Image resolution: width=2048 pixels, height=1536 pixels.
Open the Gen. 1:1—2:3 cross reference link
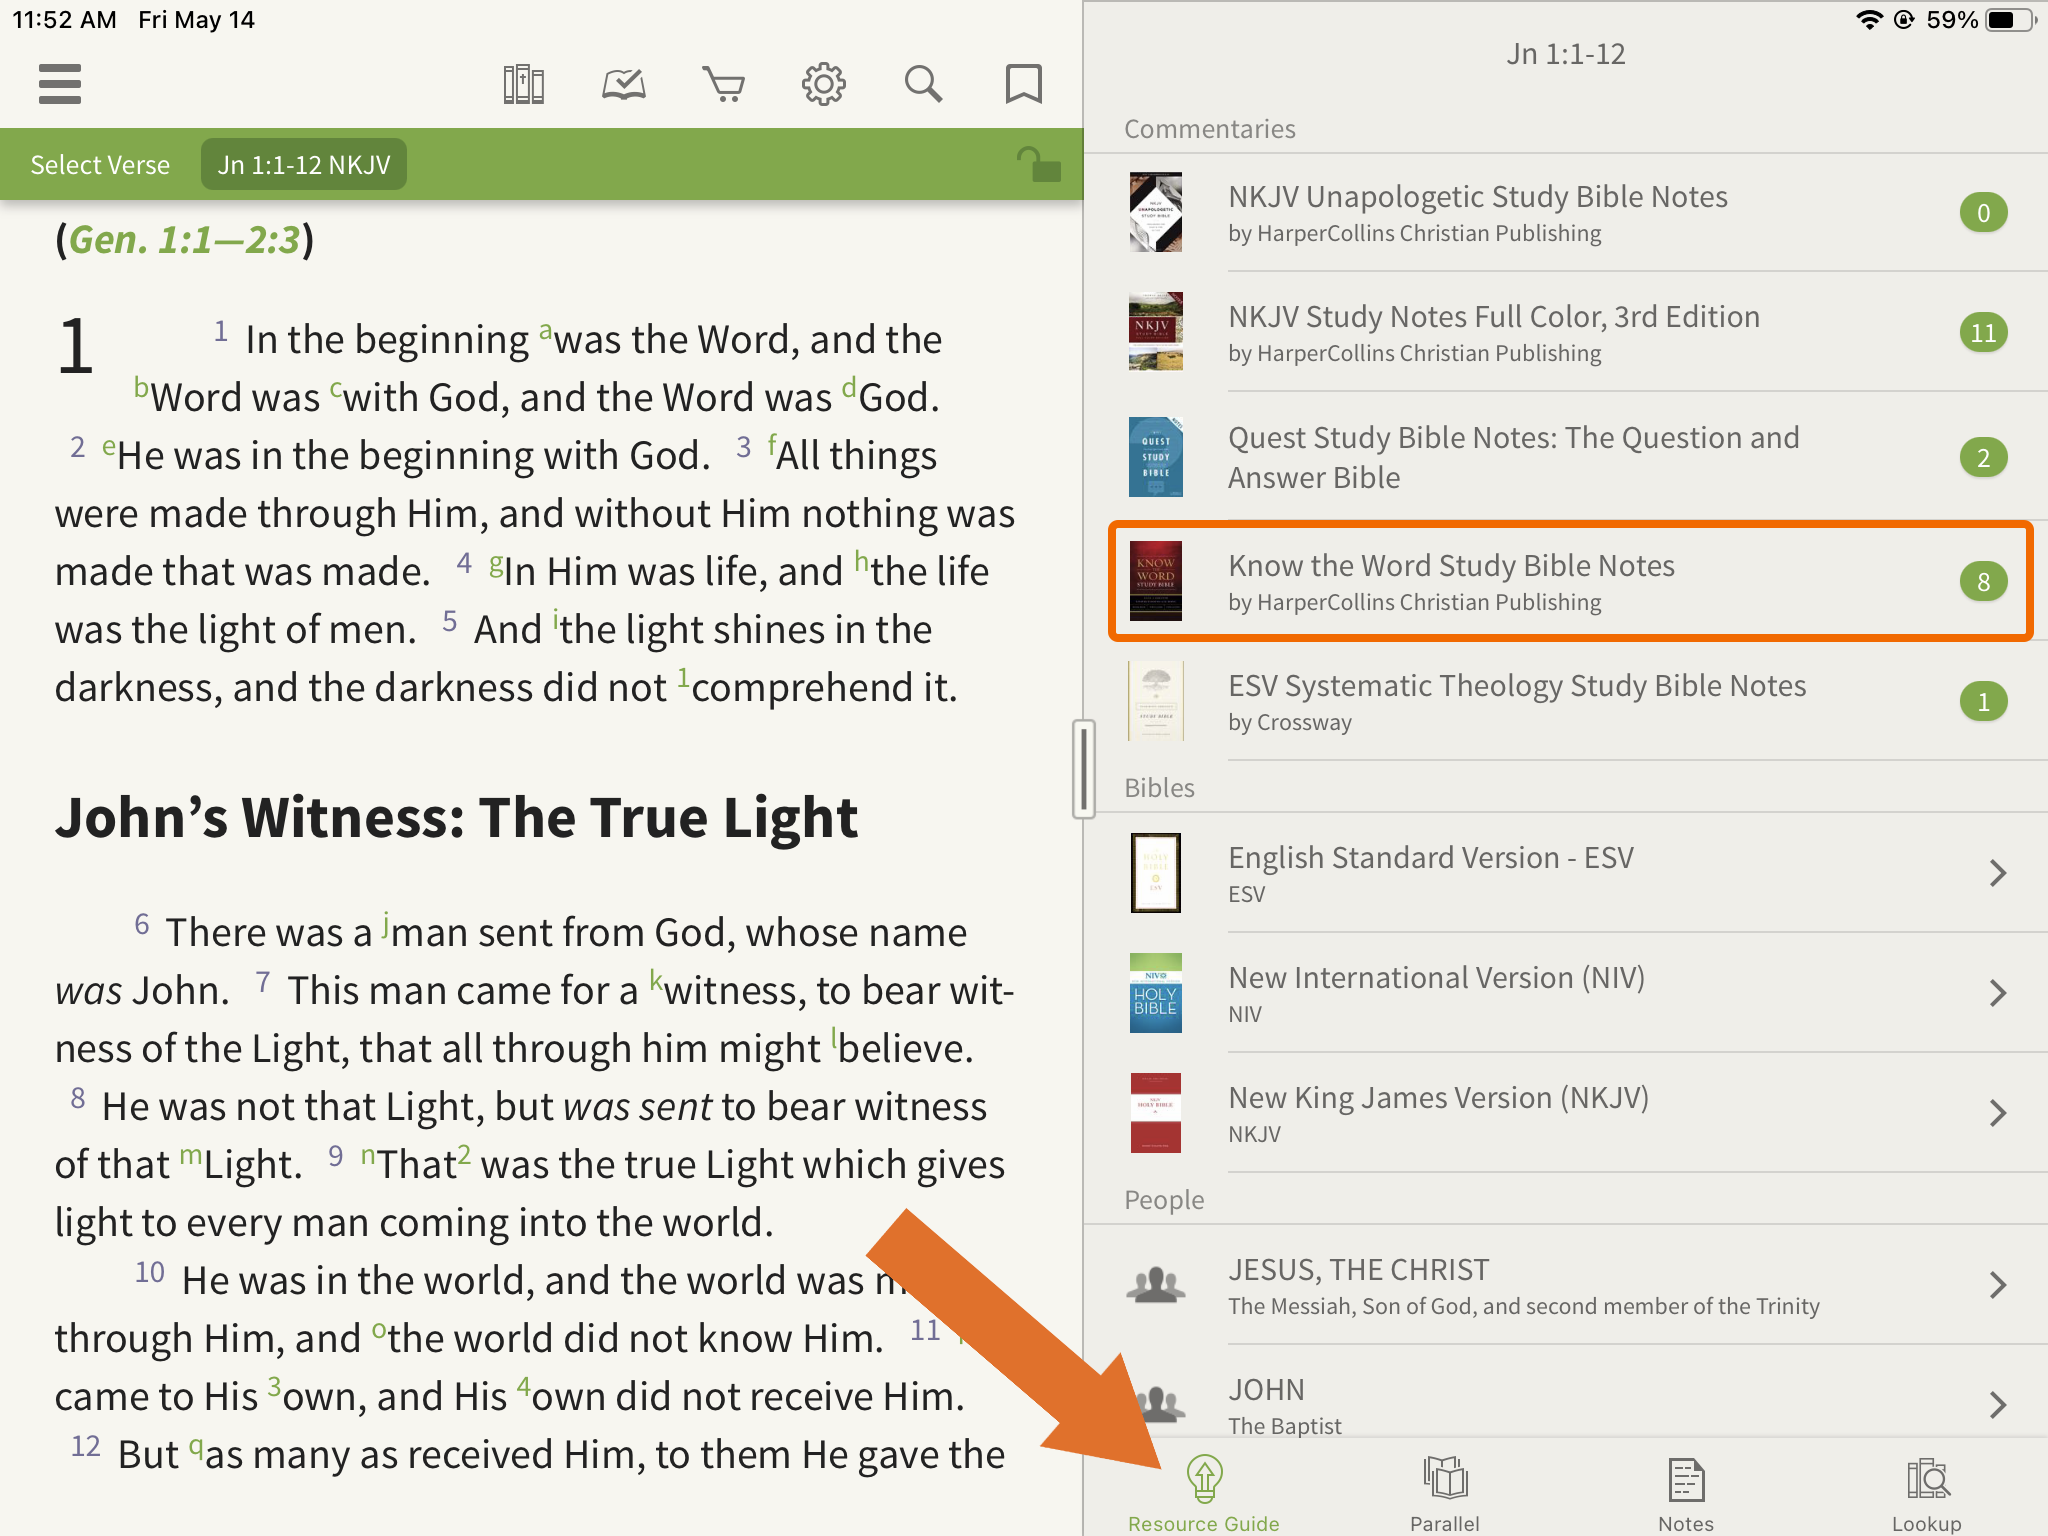click(184, 240)
